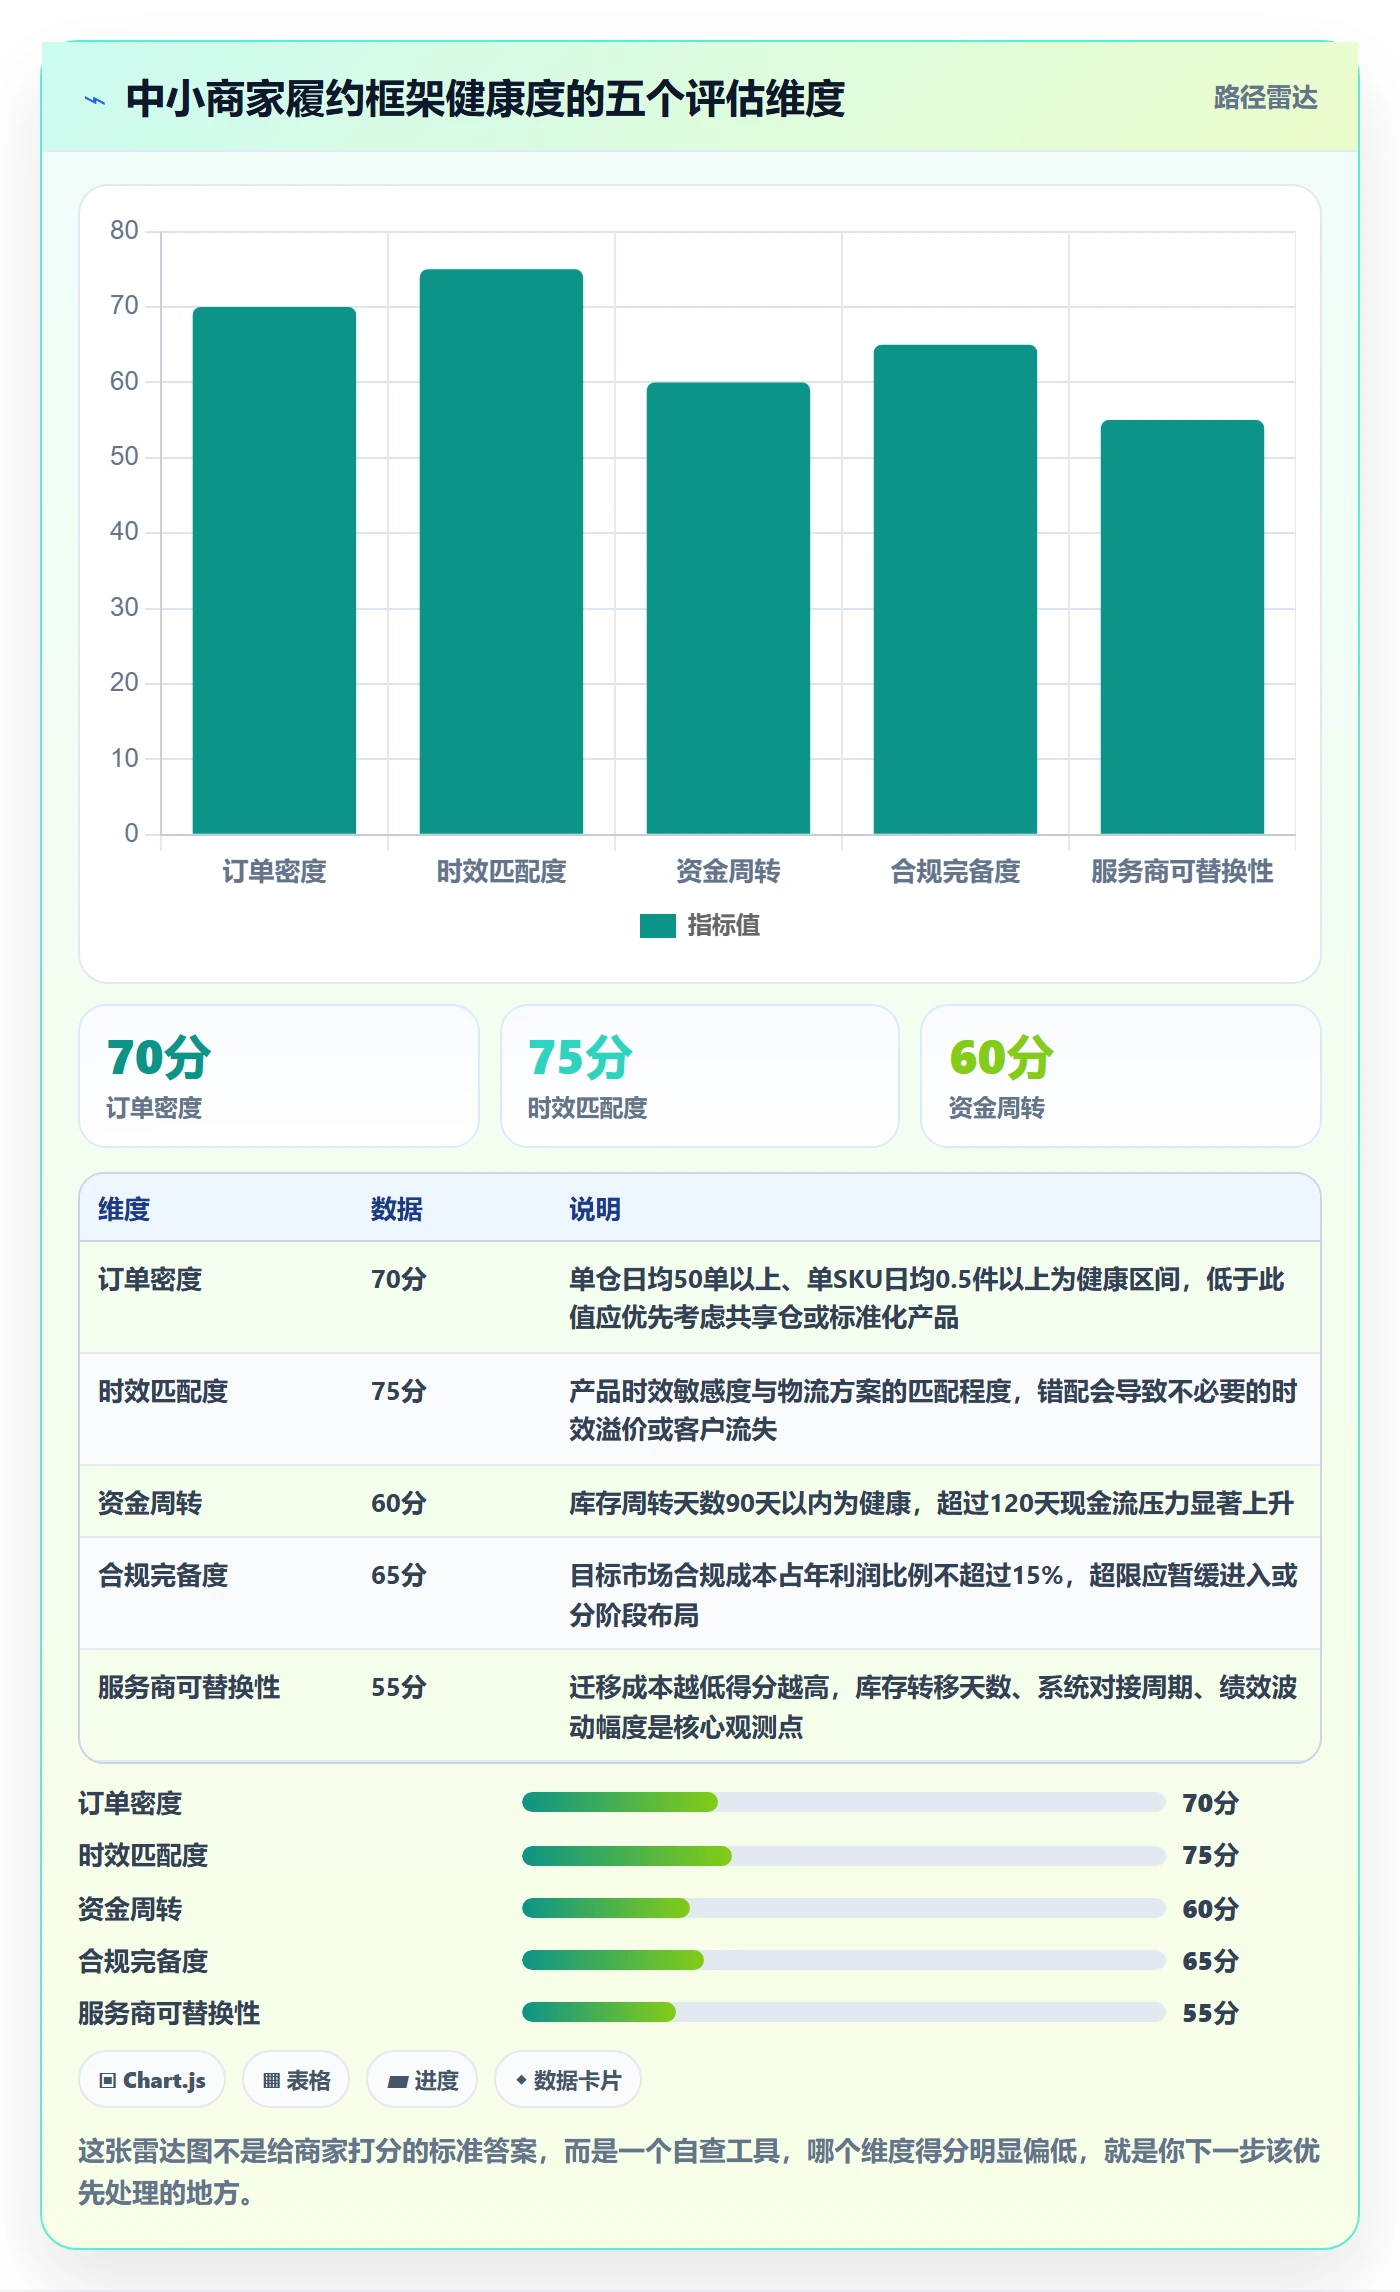Open the 70分 订单密度 data card
The image size is (1400, 2292).
(279, 1076)
